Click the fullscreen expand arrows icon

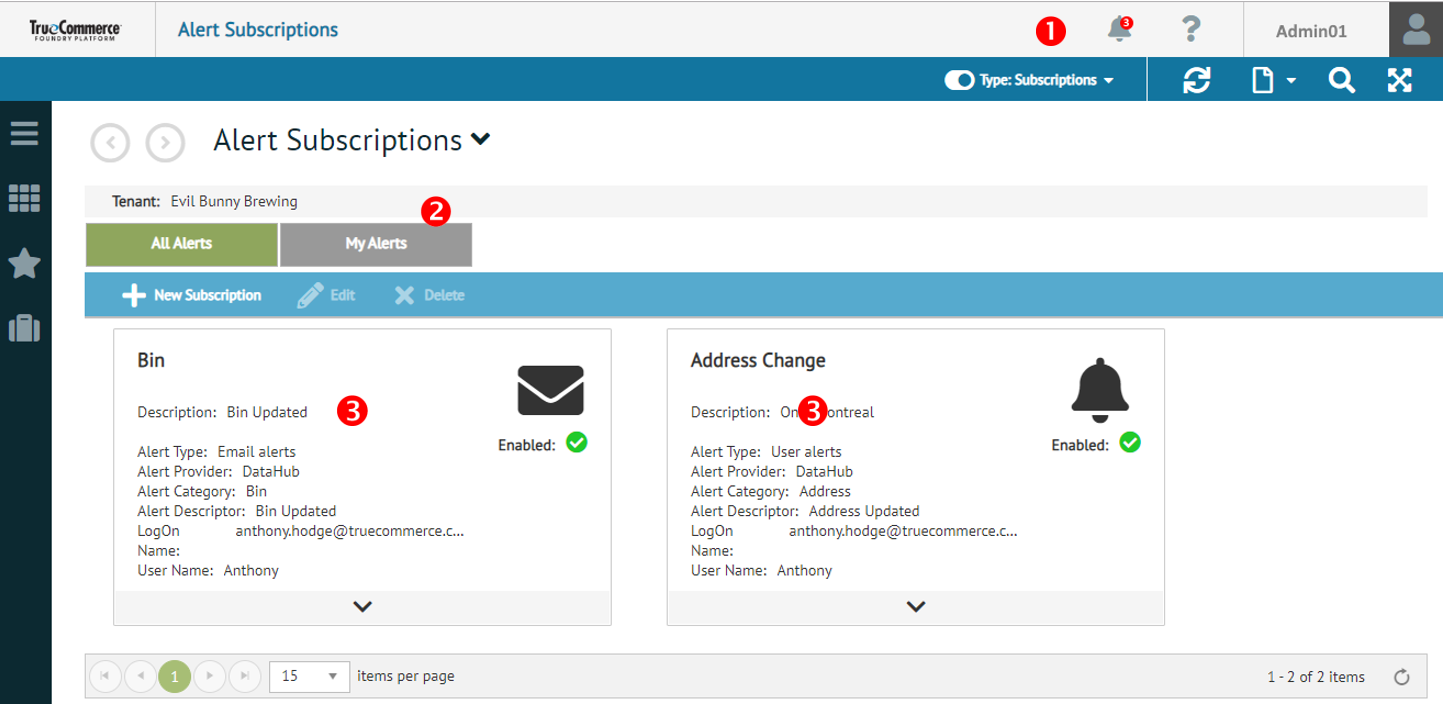(x=1400, y=81)
